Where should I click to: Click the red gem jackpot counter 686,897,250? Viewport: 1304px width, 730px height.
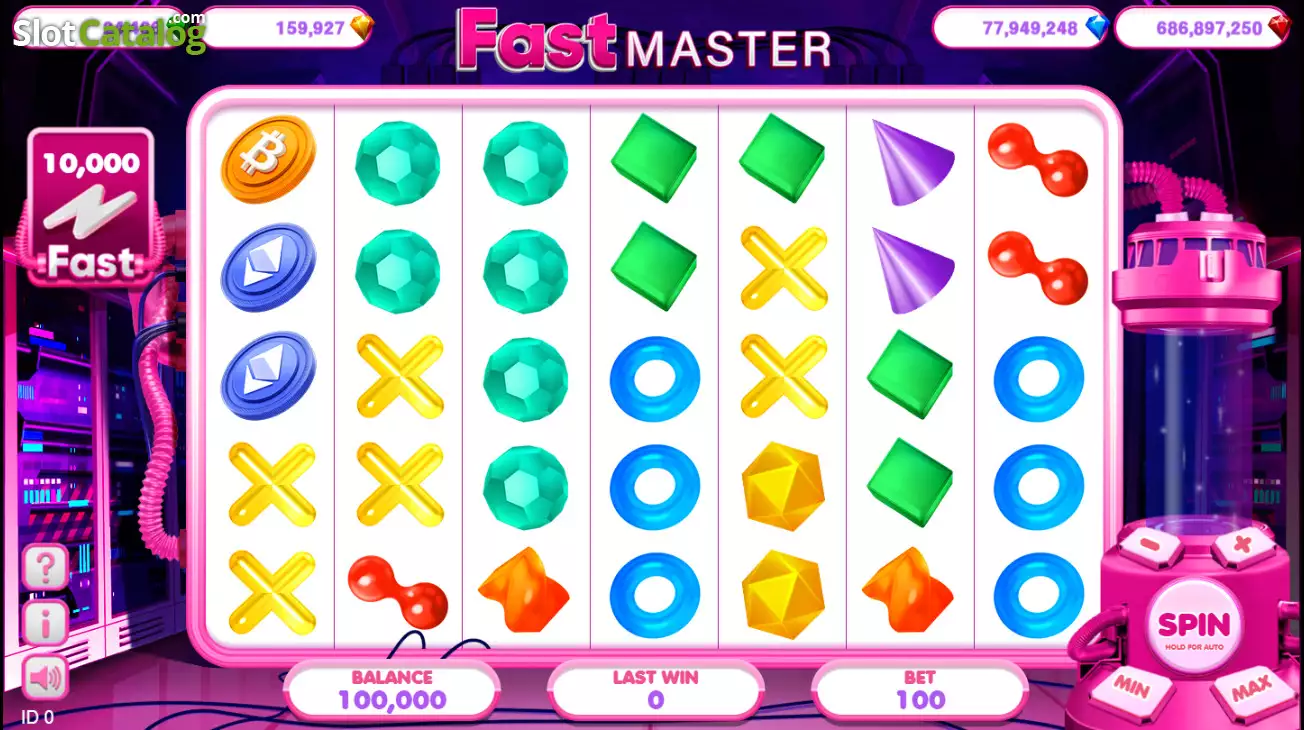1207,27
